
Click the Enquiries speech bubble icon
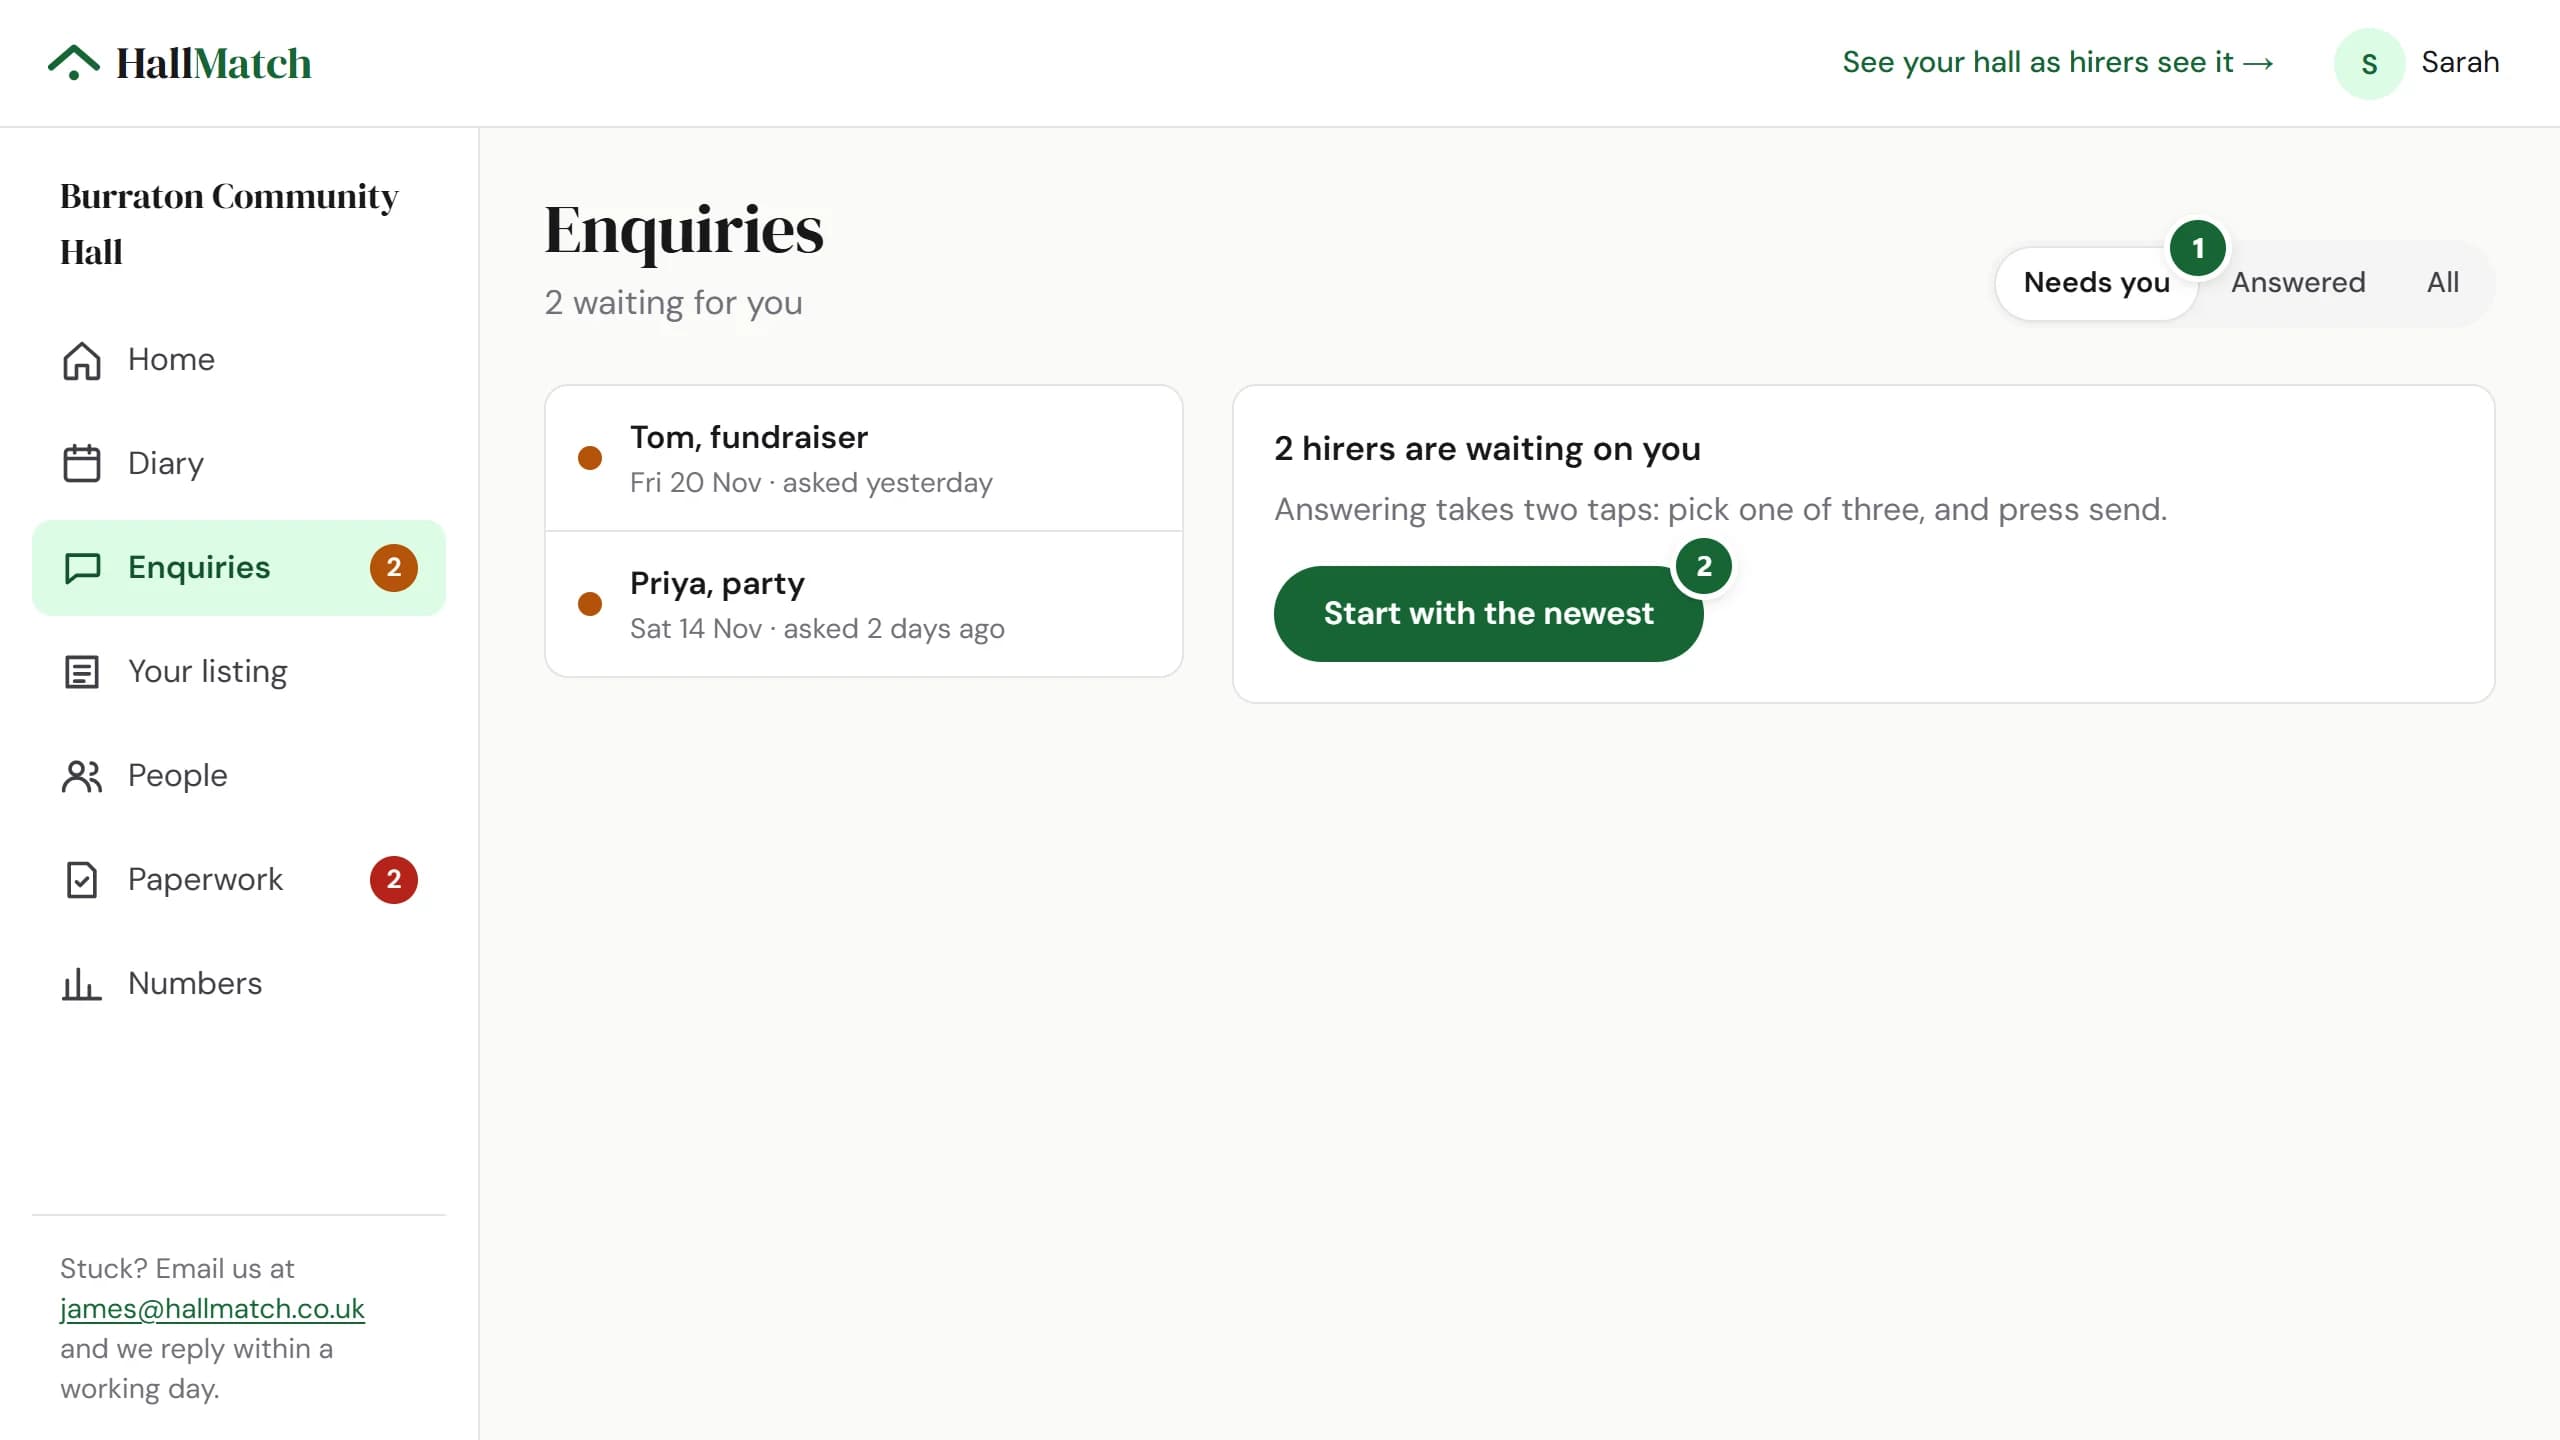(x=82, y=568)
